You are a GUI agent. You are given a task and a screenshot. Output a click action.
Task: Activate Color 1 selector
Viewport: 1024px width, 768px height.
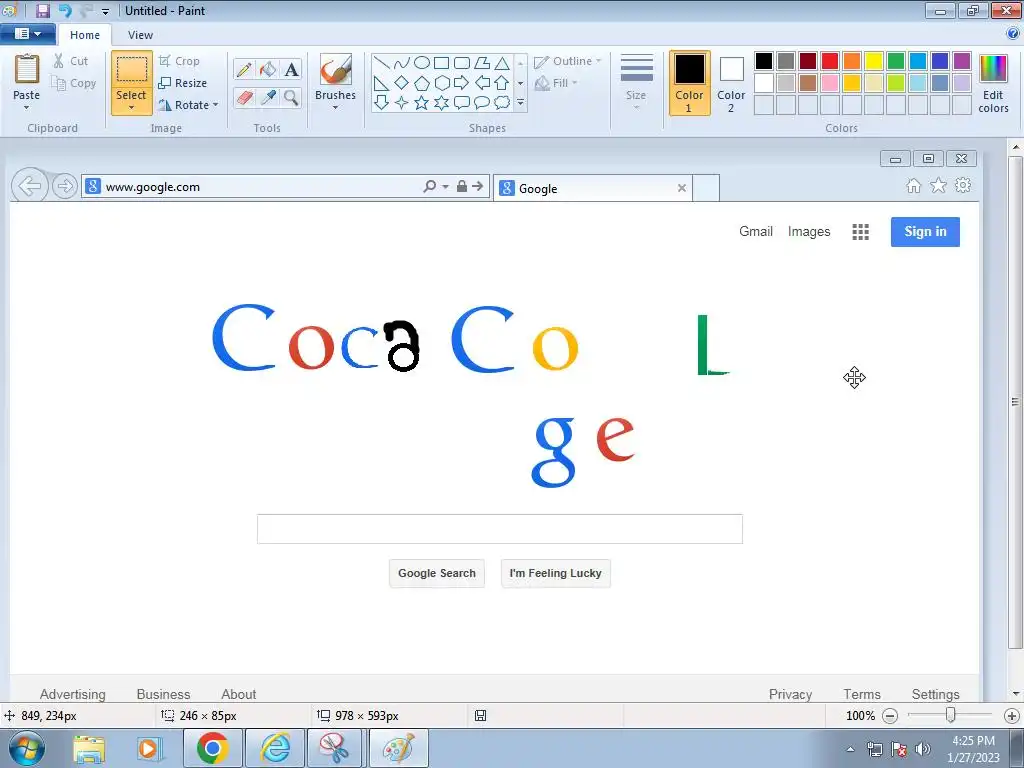689,83
